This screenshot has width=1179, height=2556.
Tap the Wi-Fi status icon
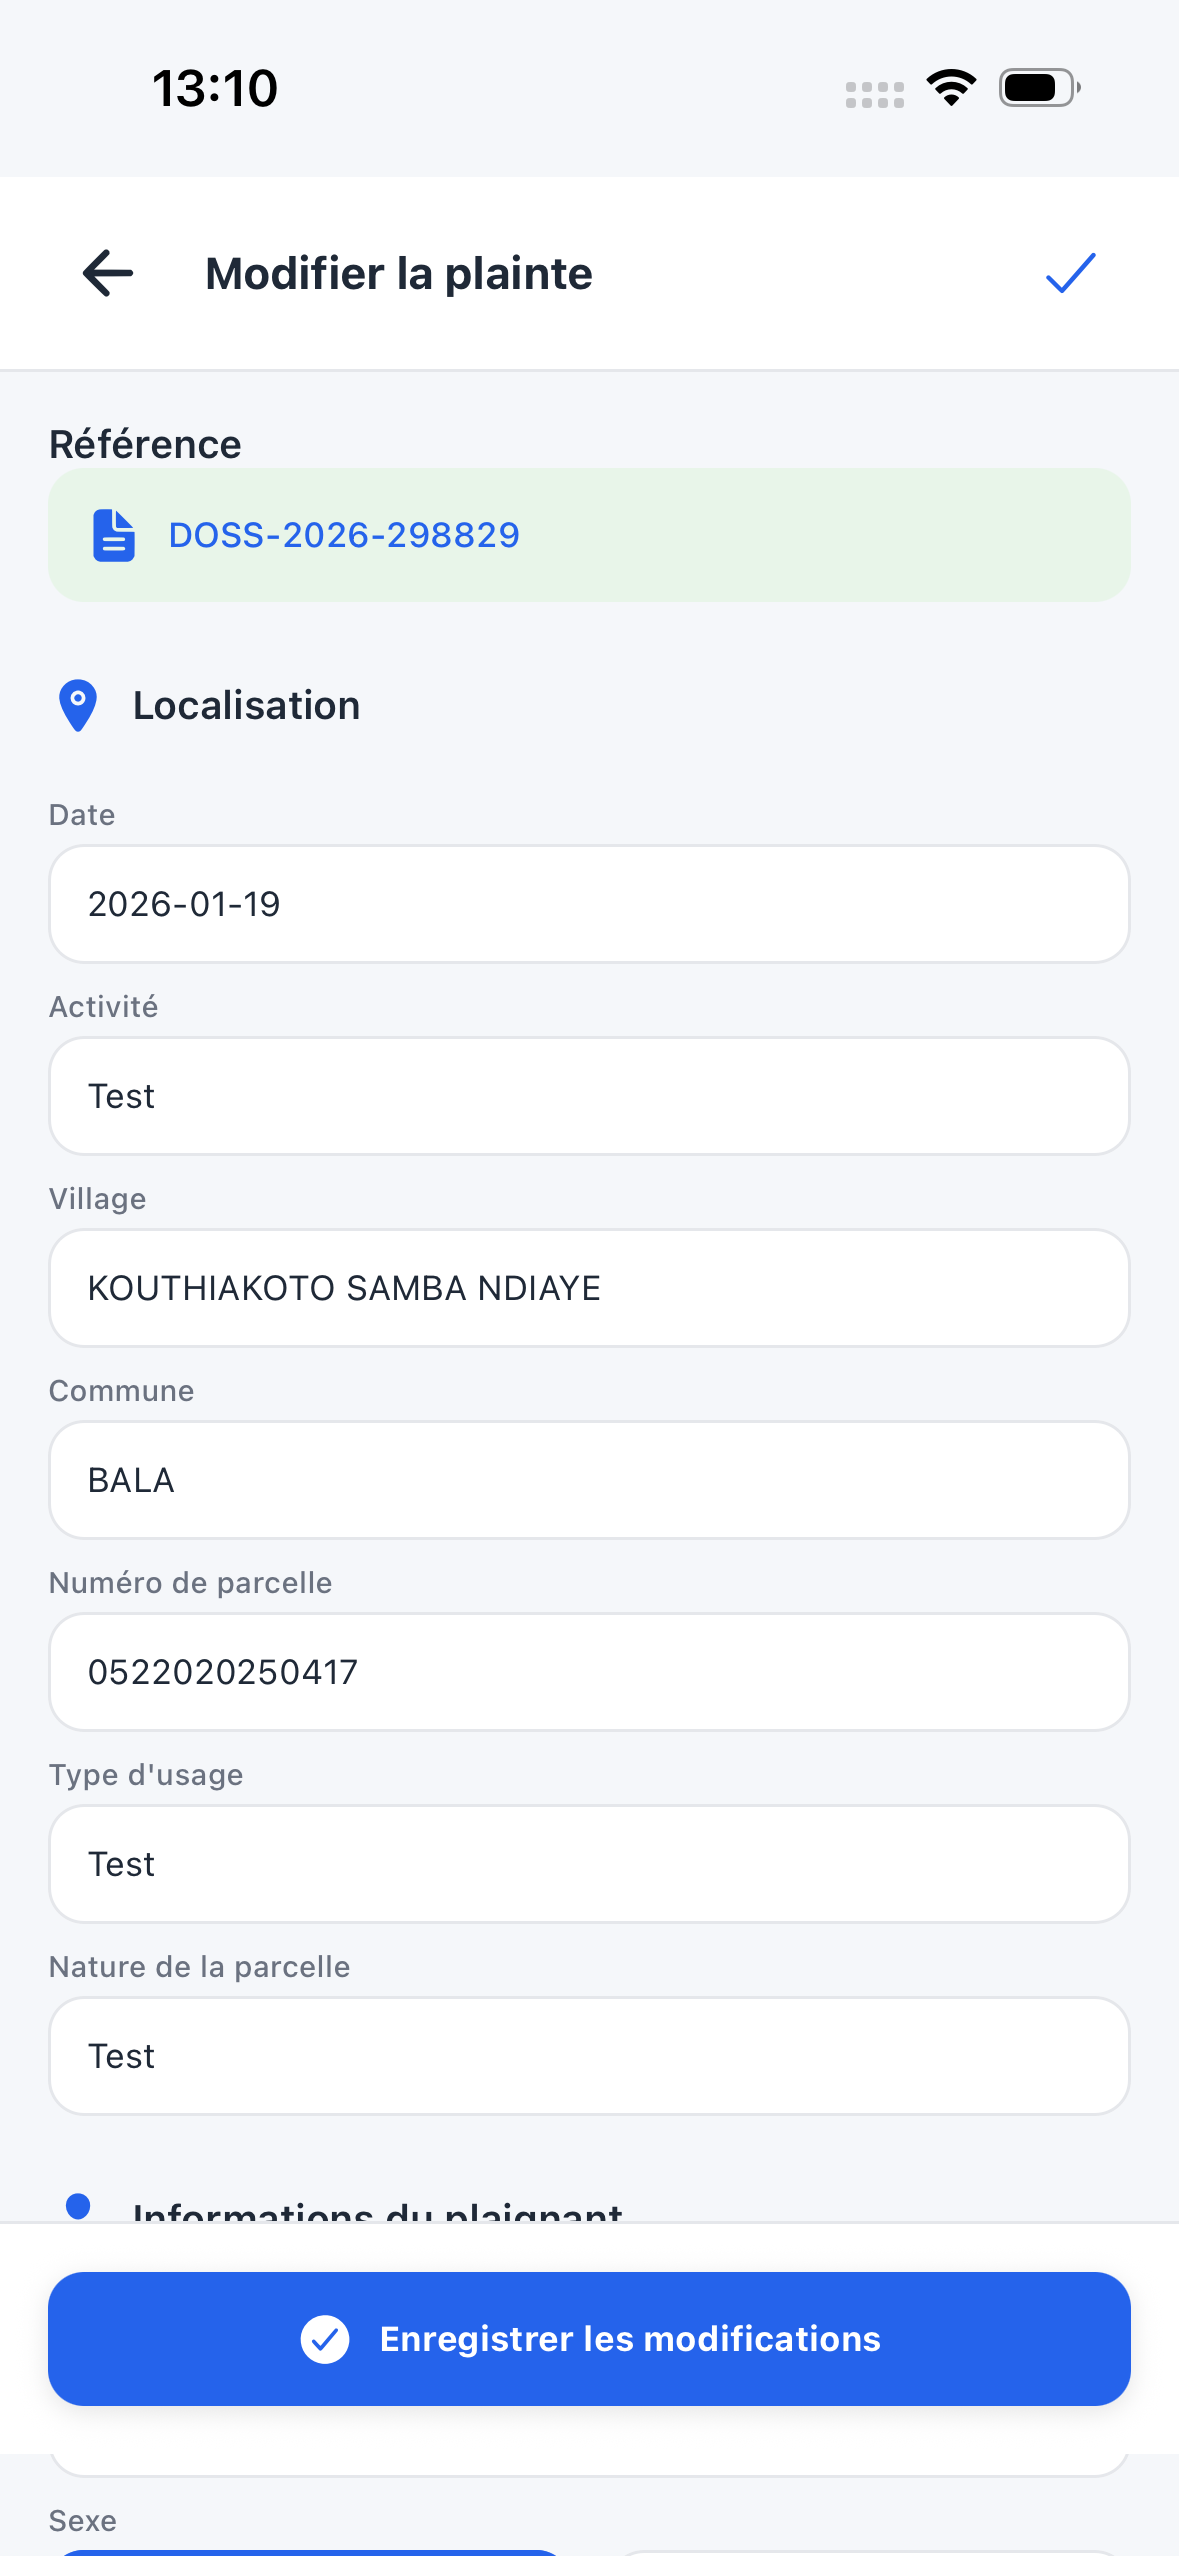click(x=951, y=88)
